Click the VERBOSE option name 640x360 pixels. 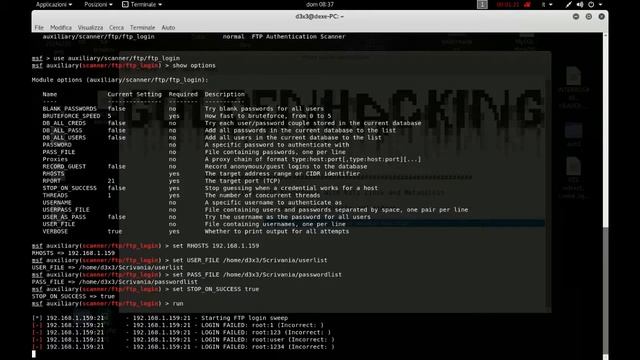coord(55,231)
